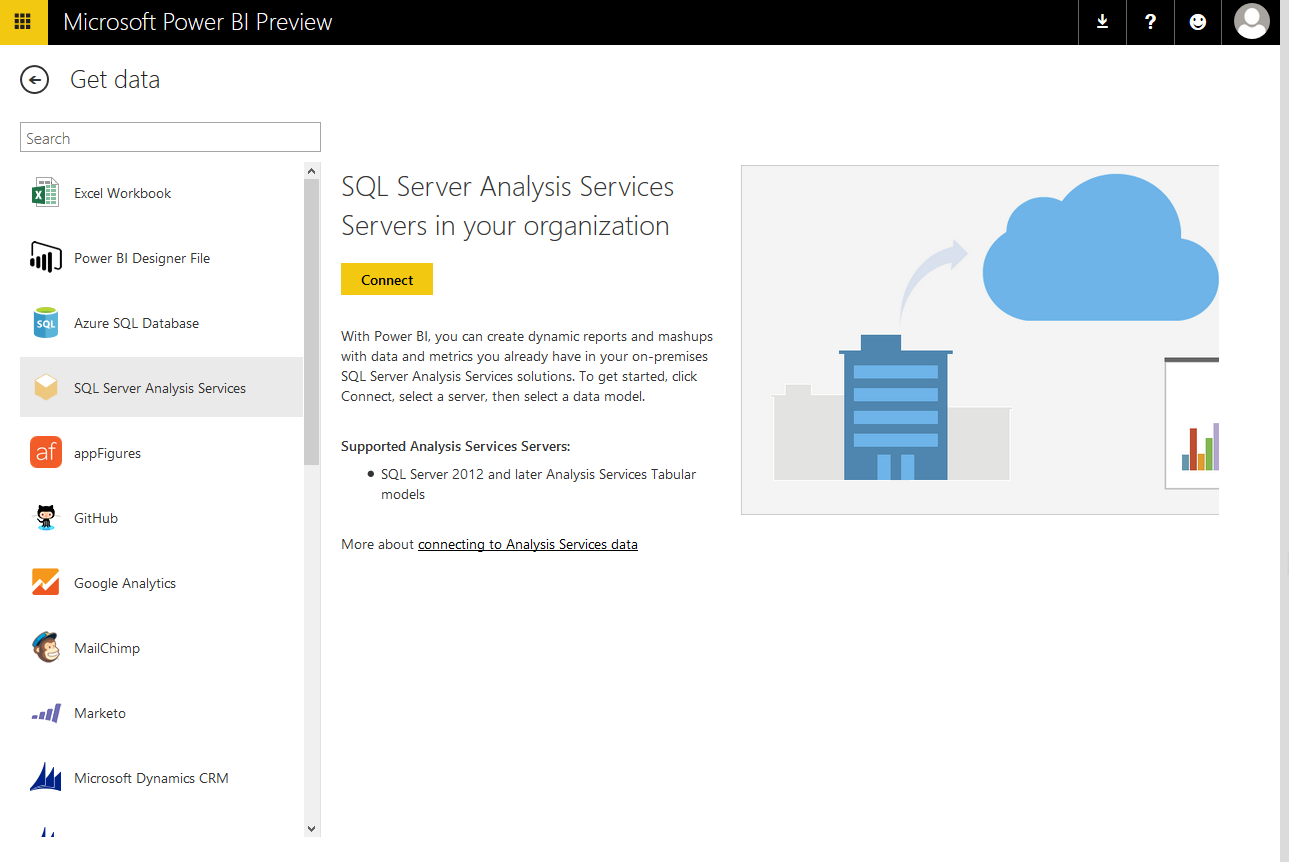Click the source list scrollbar thumb

(311, 322)
